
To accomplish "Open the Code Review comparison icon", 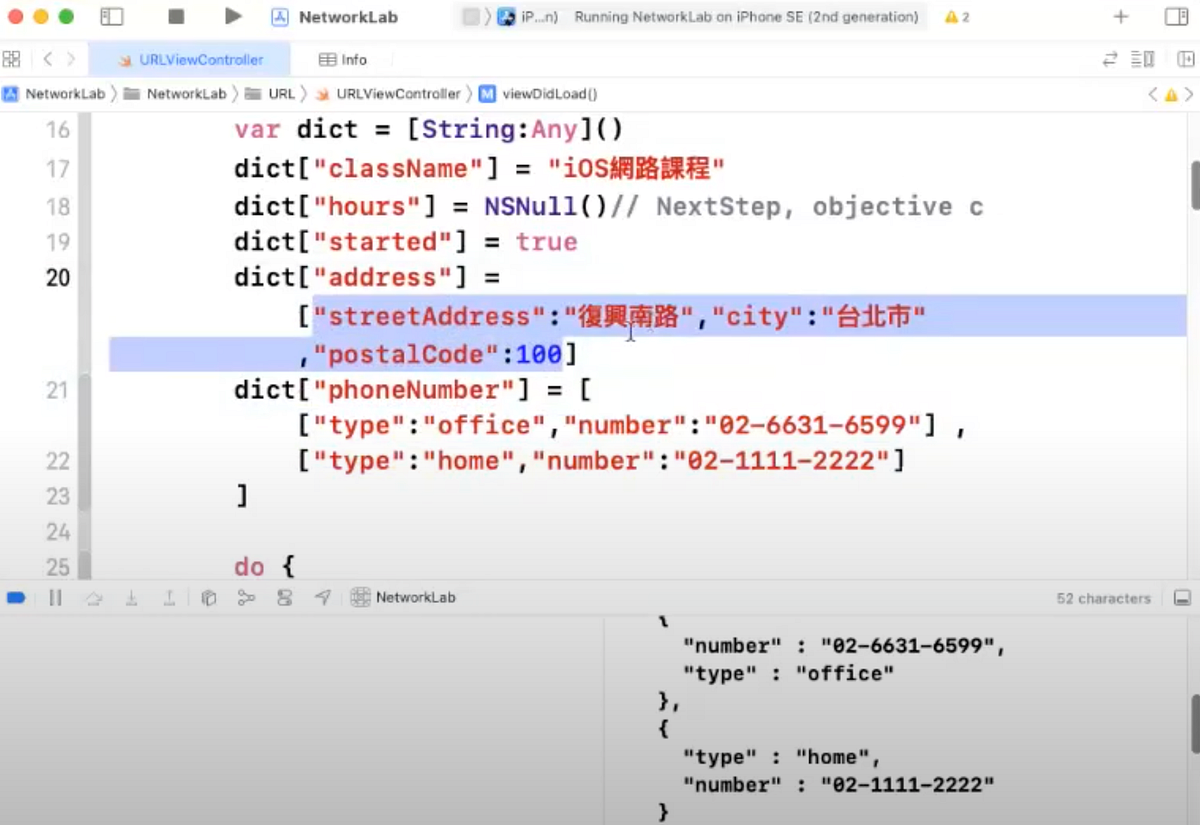I will (x=1110, y=60).
